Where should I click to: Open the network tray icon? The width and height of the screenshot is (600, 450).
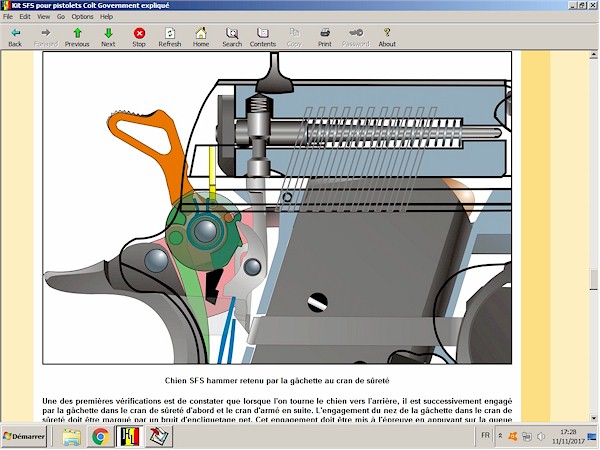coord(527,436)
